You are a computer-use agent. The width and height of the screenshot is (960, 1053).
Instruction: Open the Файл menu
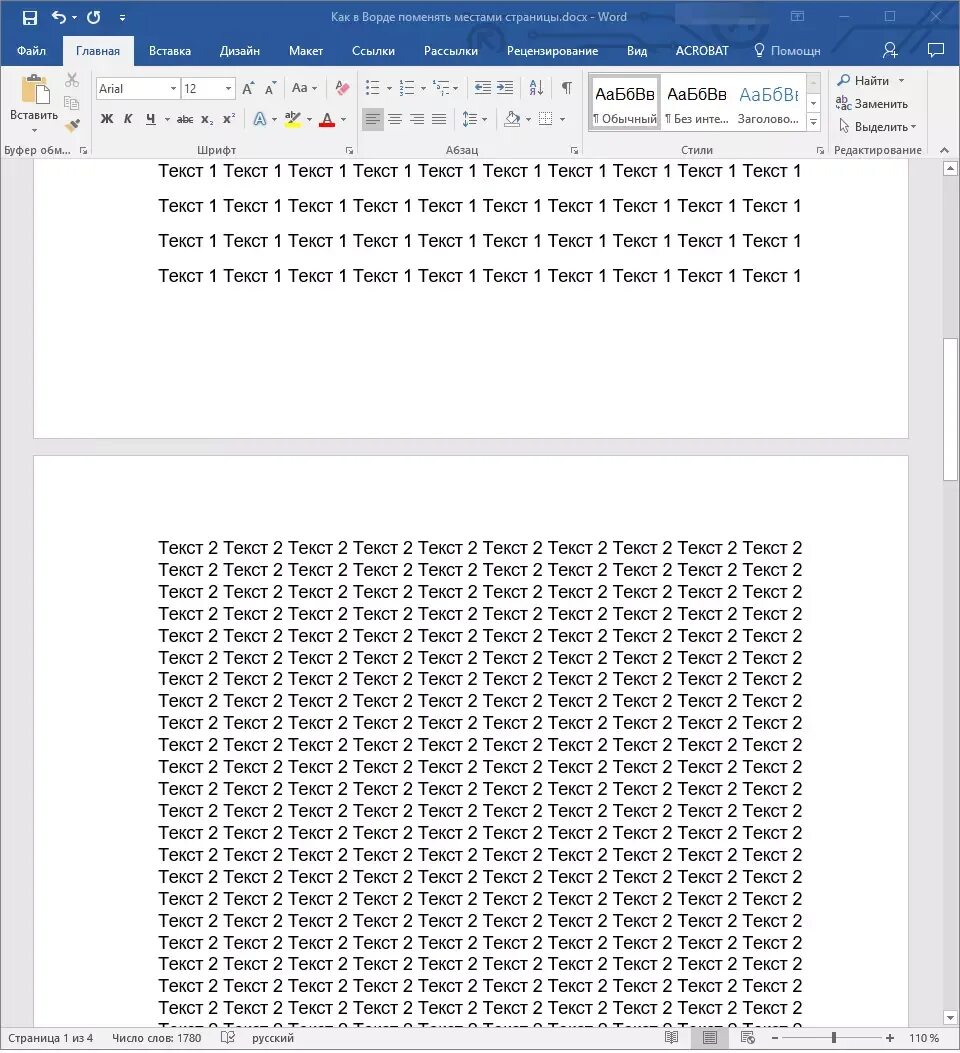(31, 51)
